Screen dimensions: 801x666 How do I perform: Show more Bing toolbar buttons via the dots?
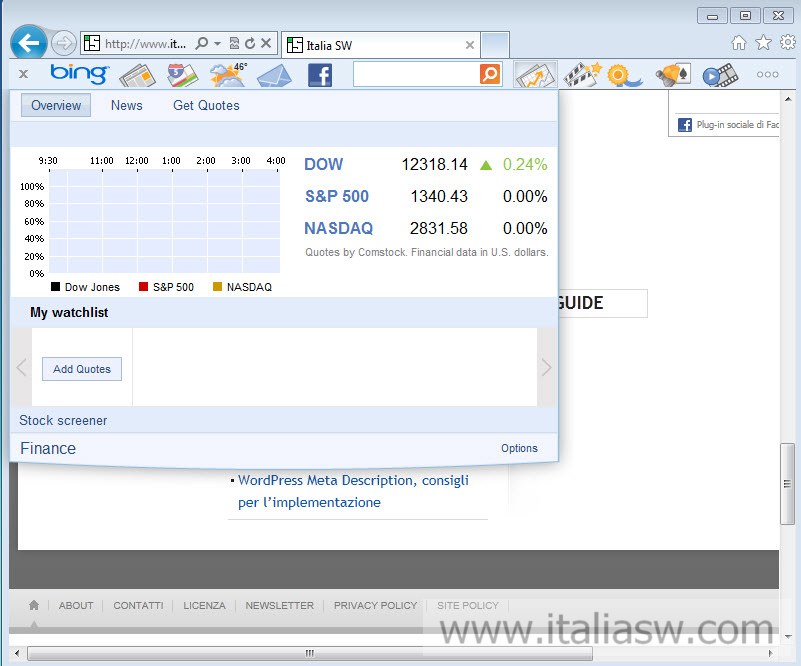pyautogui.click(x=768, y=75)
